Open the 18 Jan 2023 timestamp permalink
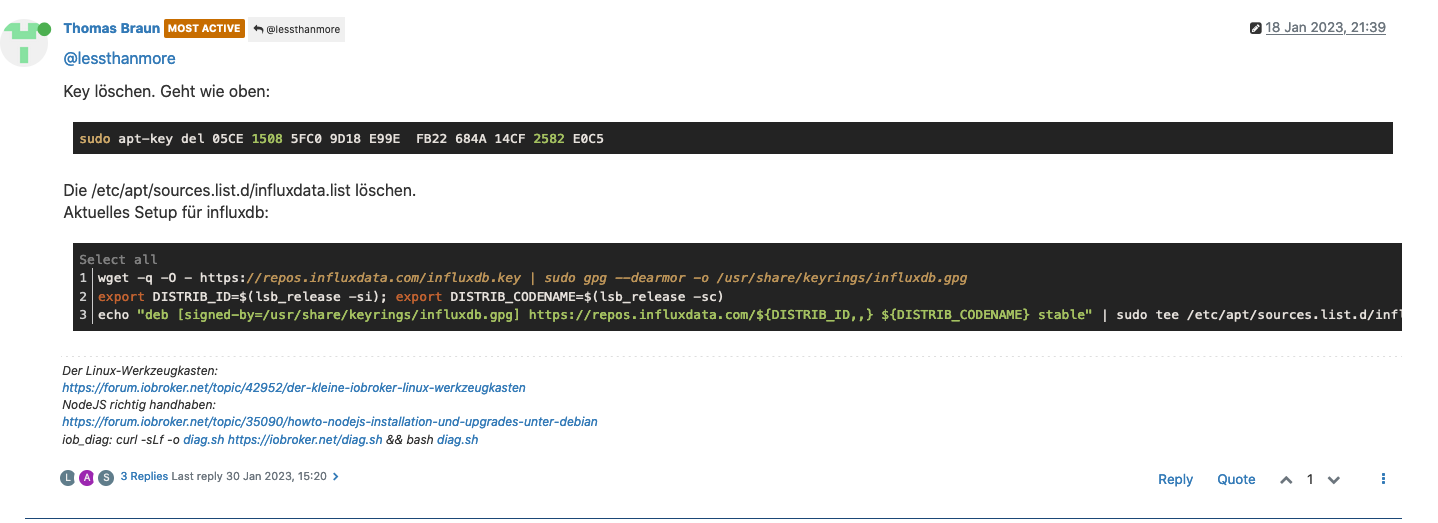This screenshot has height=523, width=1438. tap(1325, 28)
